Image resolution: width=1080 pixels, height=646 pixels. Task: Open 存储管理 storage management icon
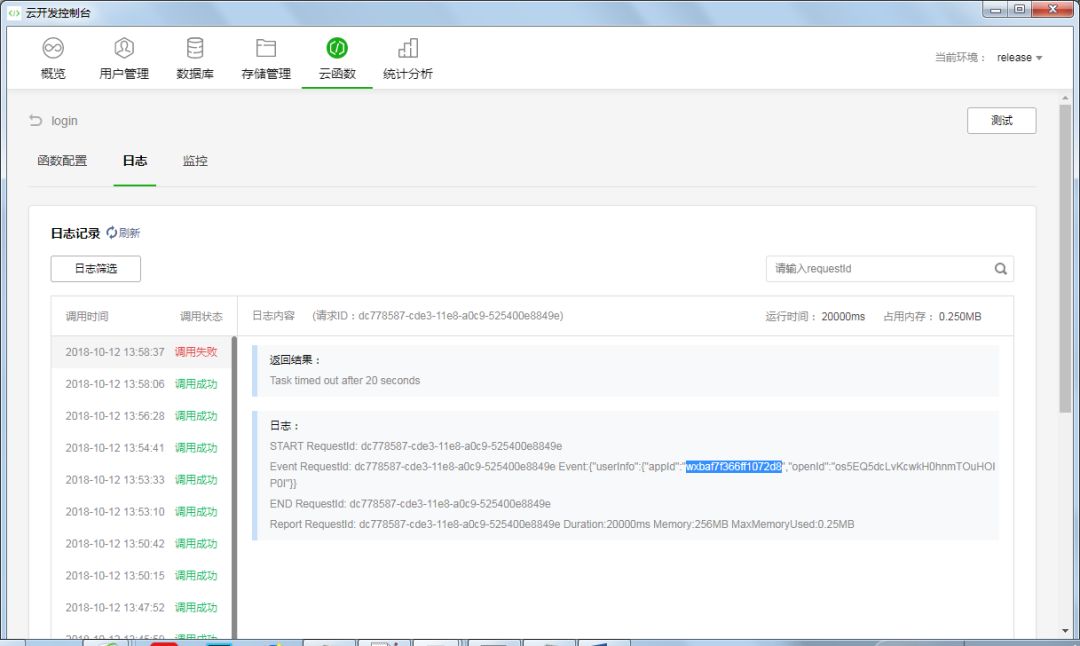[266, 48]
